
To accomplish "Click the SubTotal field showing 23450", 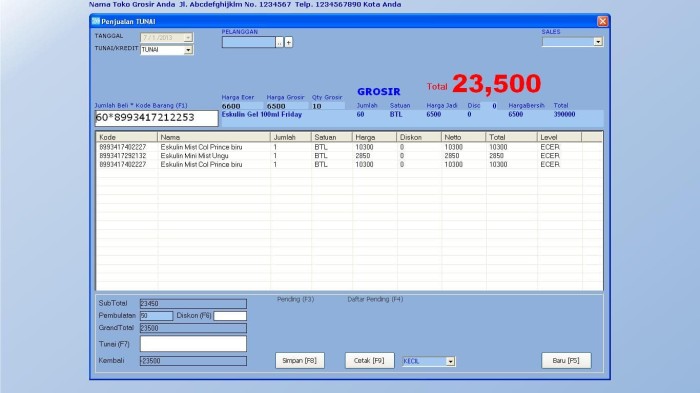I will (x=193, y=304).
